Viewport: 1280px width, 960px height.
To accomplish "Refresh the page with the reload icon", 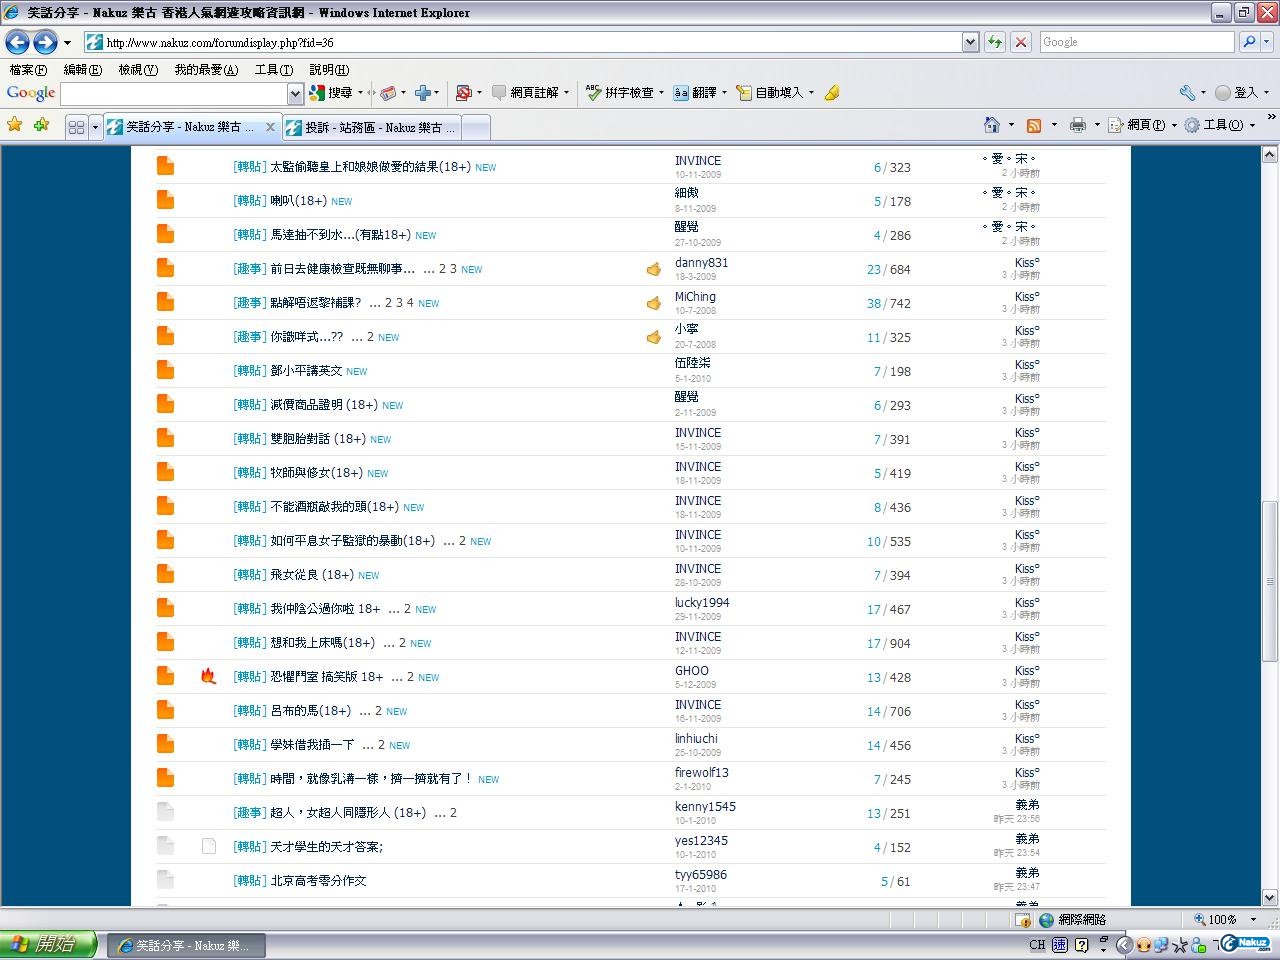I will (x=995, y=42).
